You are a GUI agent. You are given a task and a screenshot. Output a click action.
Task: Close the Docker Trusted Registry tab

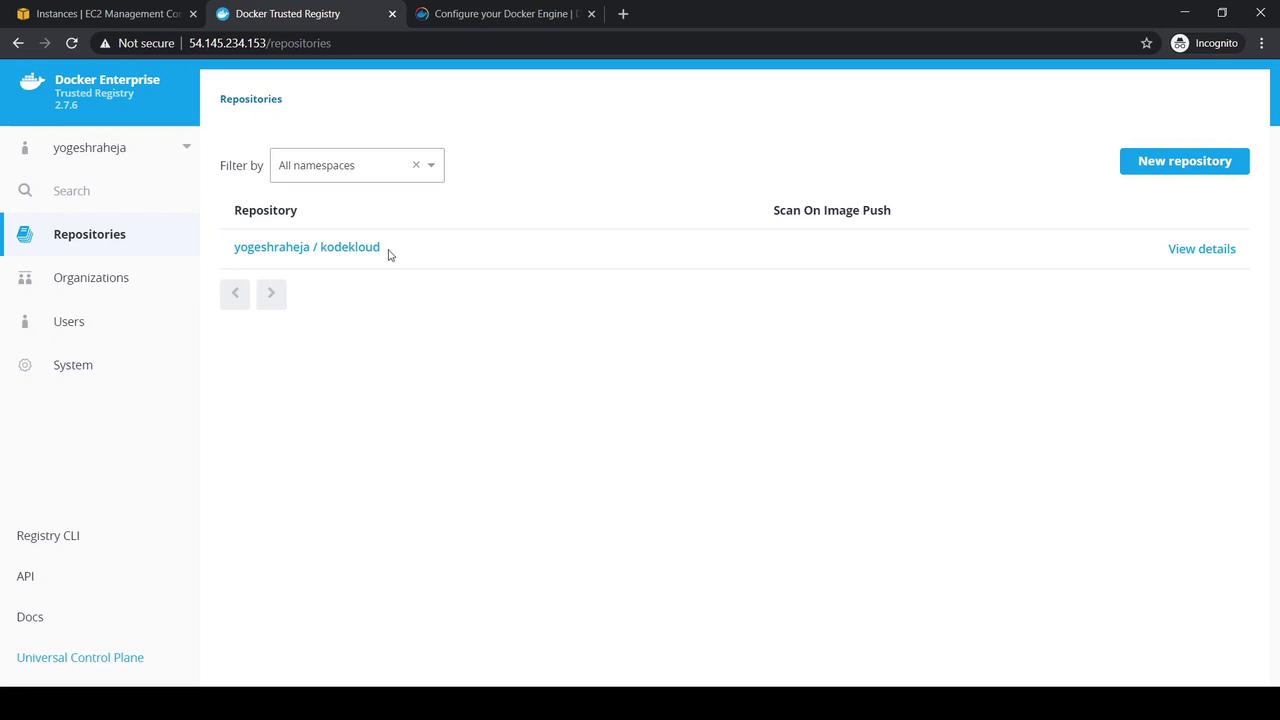pyautogui.click(x=392, y=14)
